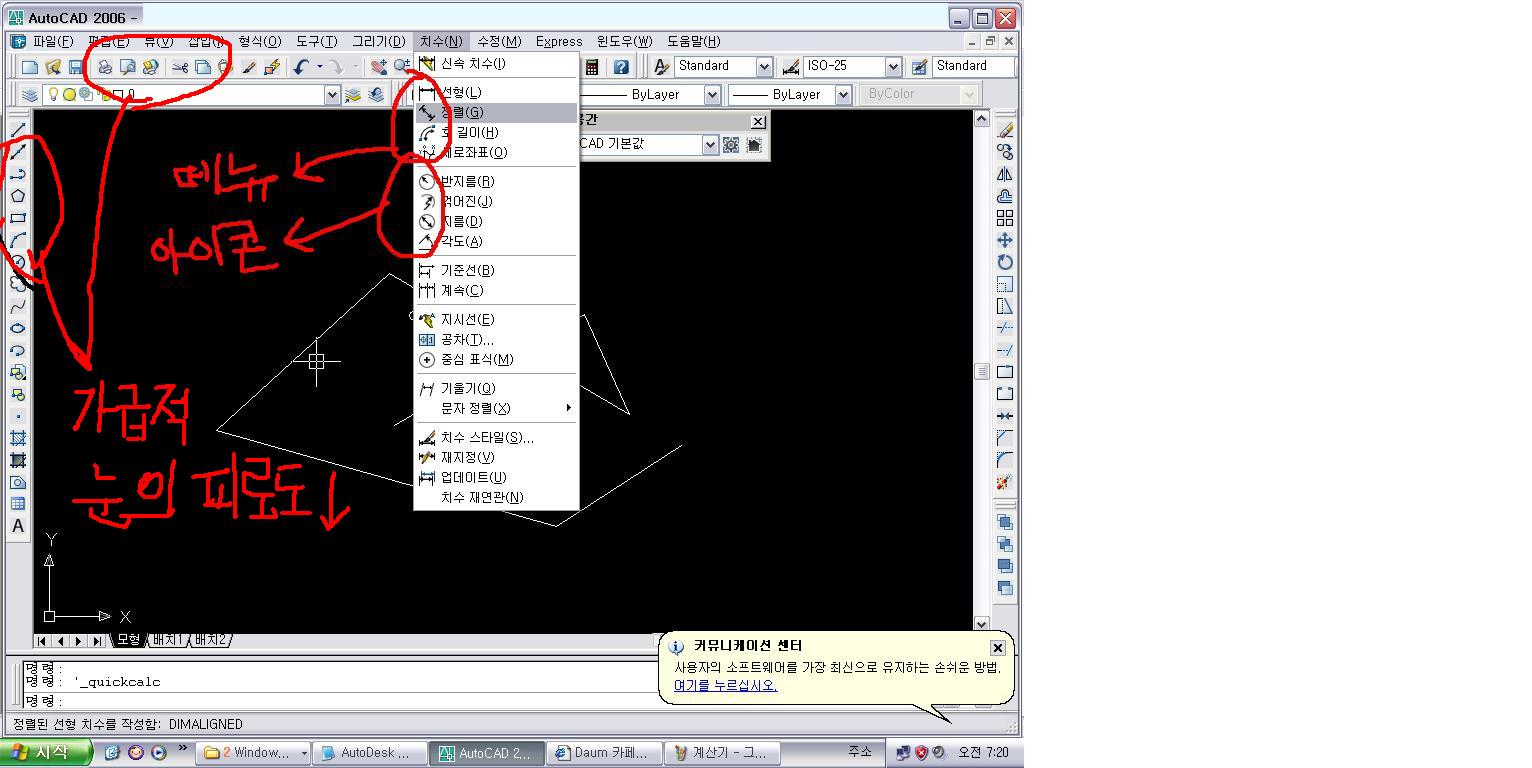Open the Layer Properties Manager icon

(30, 95)
